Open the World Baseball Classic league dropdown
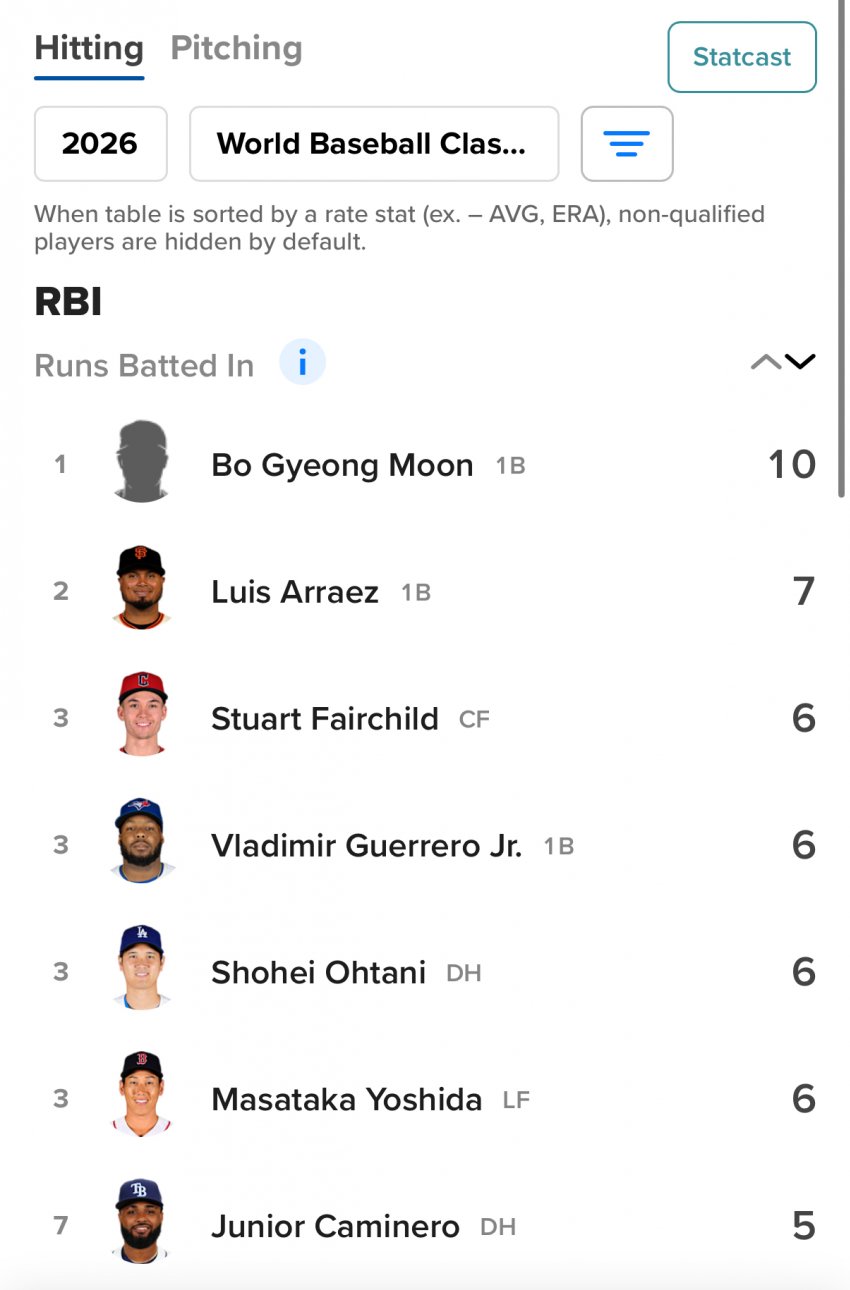850x1290 pixels. point(373,144)
